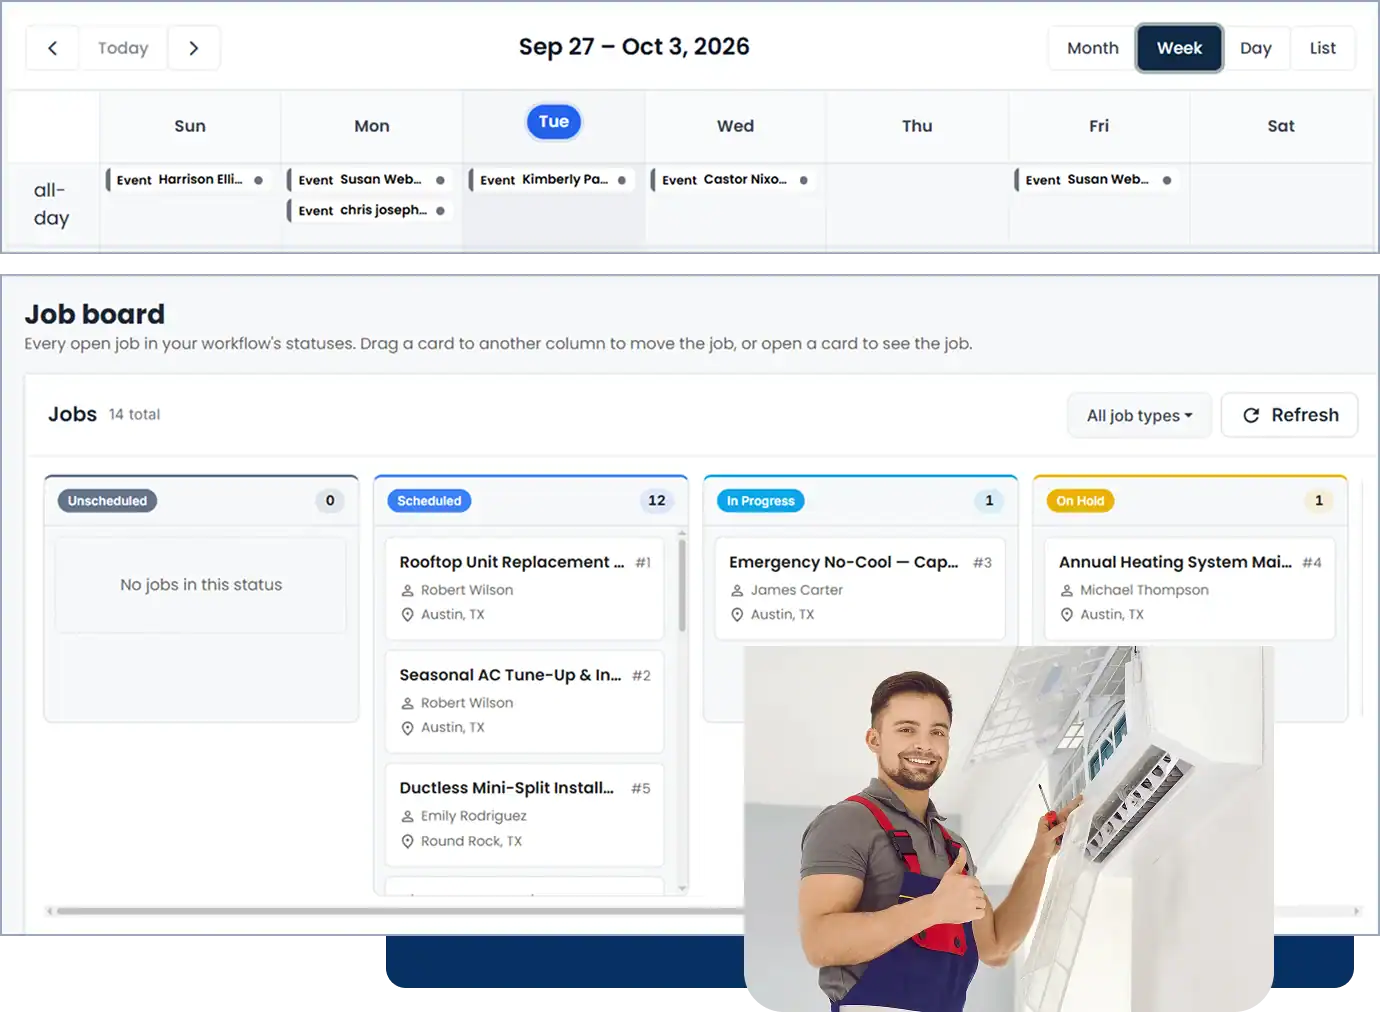Click location pin icon on Rooftop Unit card
1380x1012 pixels.
(407, 615)
